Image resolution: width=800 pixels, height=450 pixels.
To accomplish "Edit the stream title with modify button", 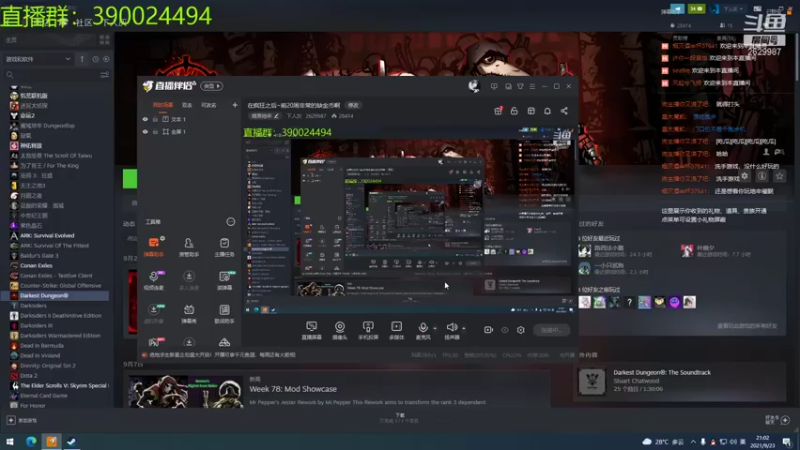I will point(353,105).
